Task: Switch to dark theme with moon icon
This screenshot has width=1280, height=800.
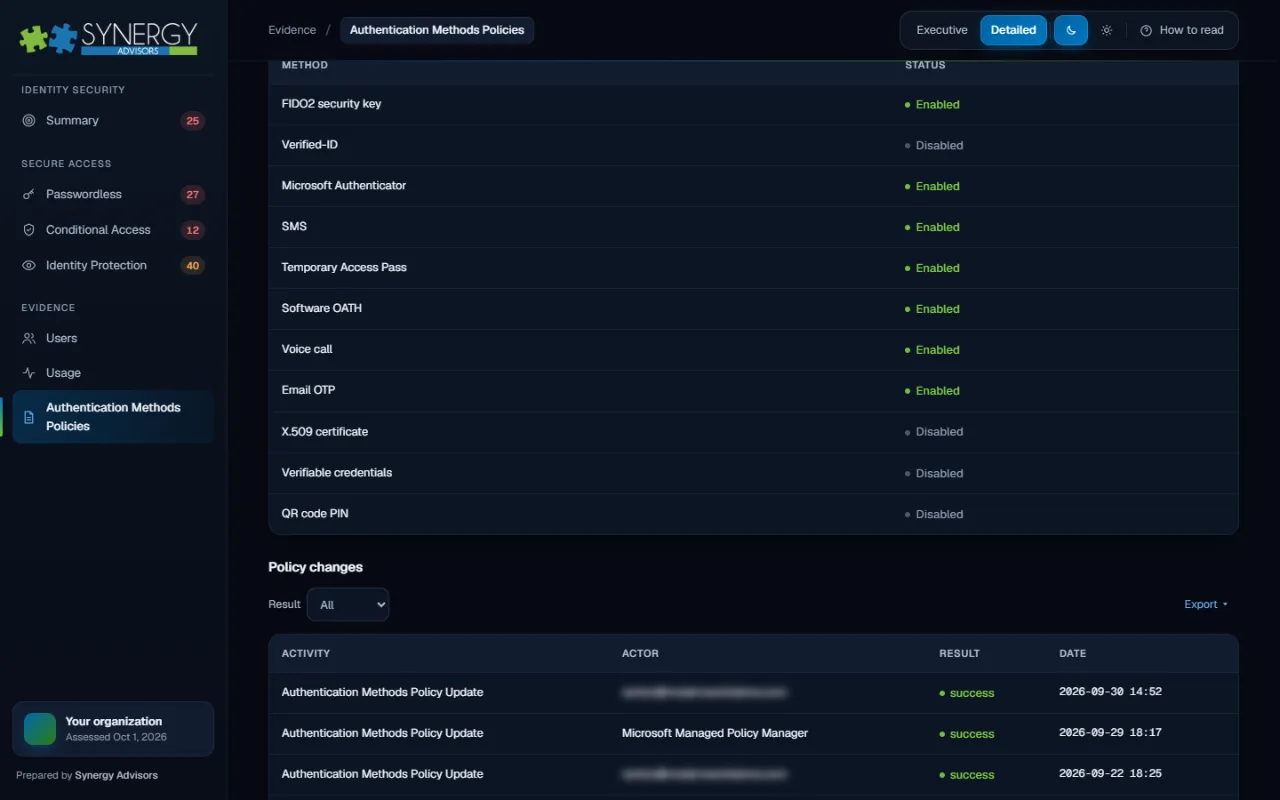Action: (1071, 30)
